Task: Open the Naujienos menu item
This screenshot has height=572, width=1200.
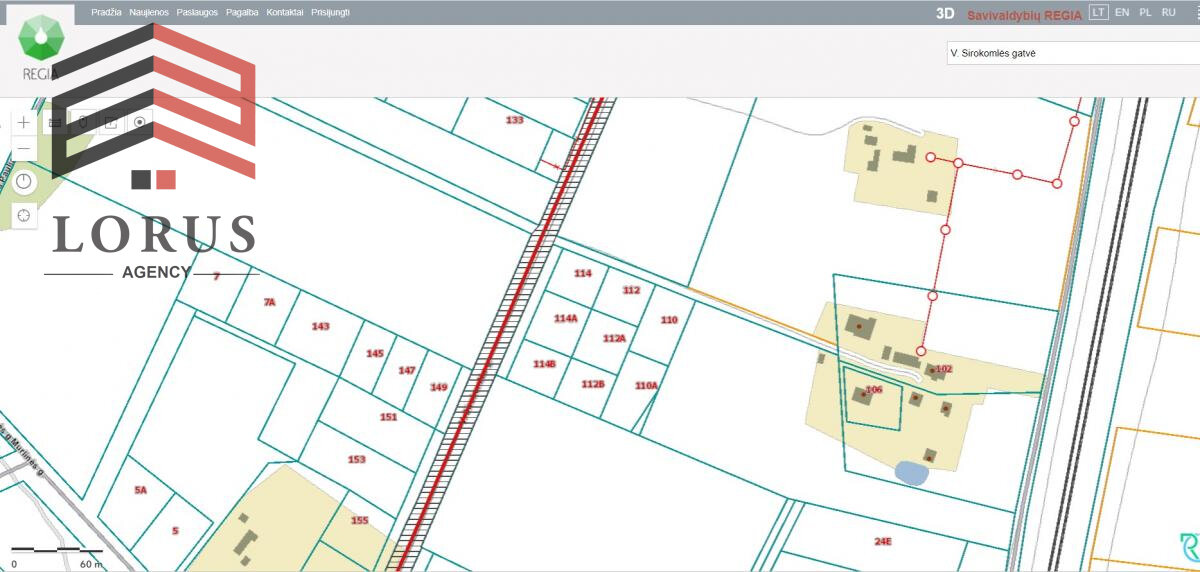Action: [x=149, y=13]
